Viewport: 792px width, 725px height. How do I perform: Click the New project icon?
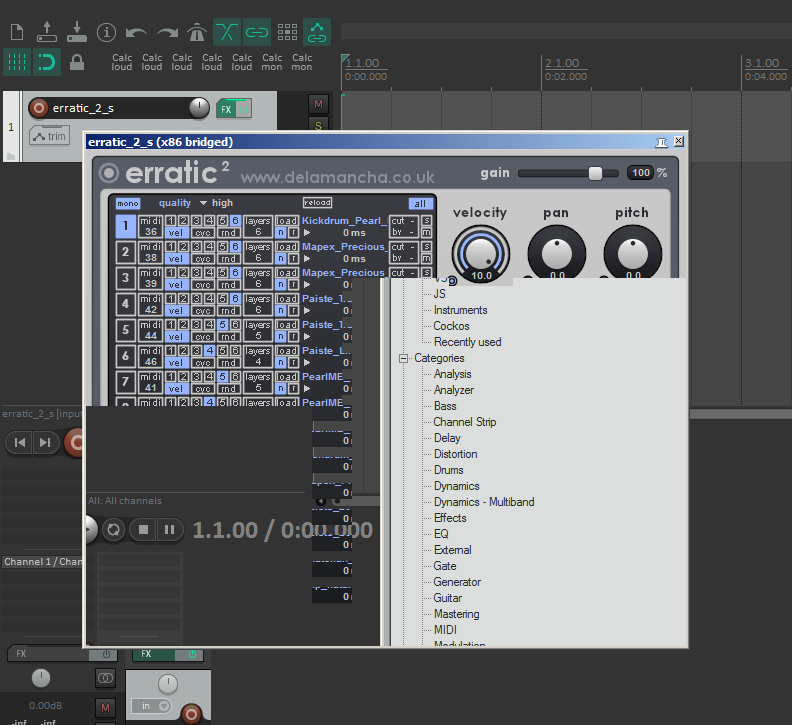point(17,32)
